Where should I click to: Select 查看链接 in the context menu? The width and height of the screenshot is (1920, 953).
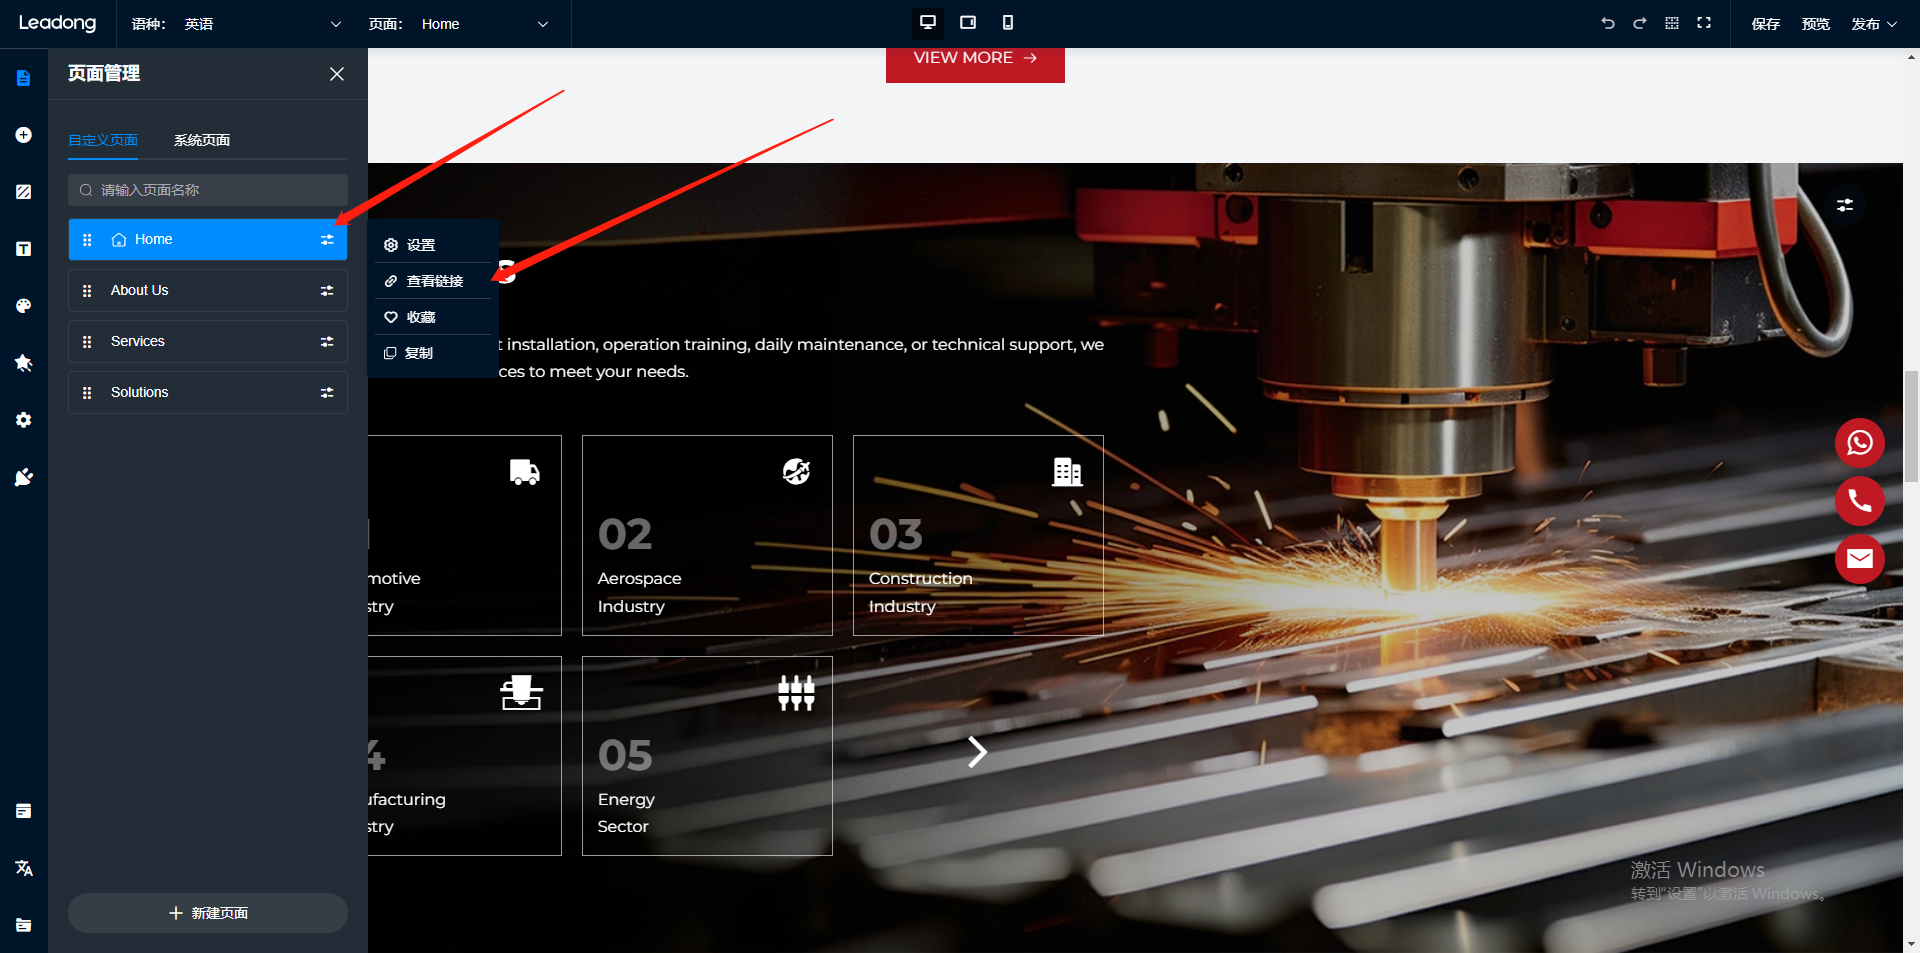click(x=434, y=281)
